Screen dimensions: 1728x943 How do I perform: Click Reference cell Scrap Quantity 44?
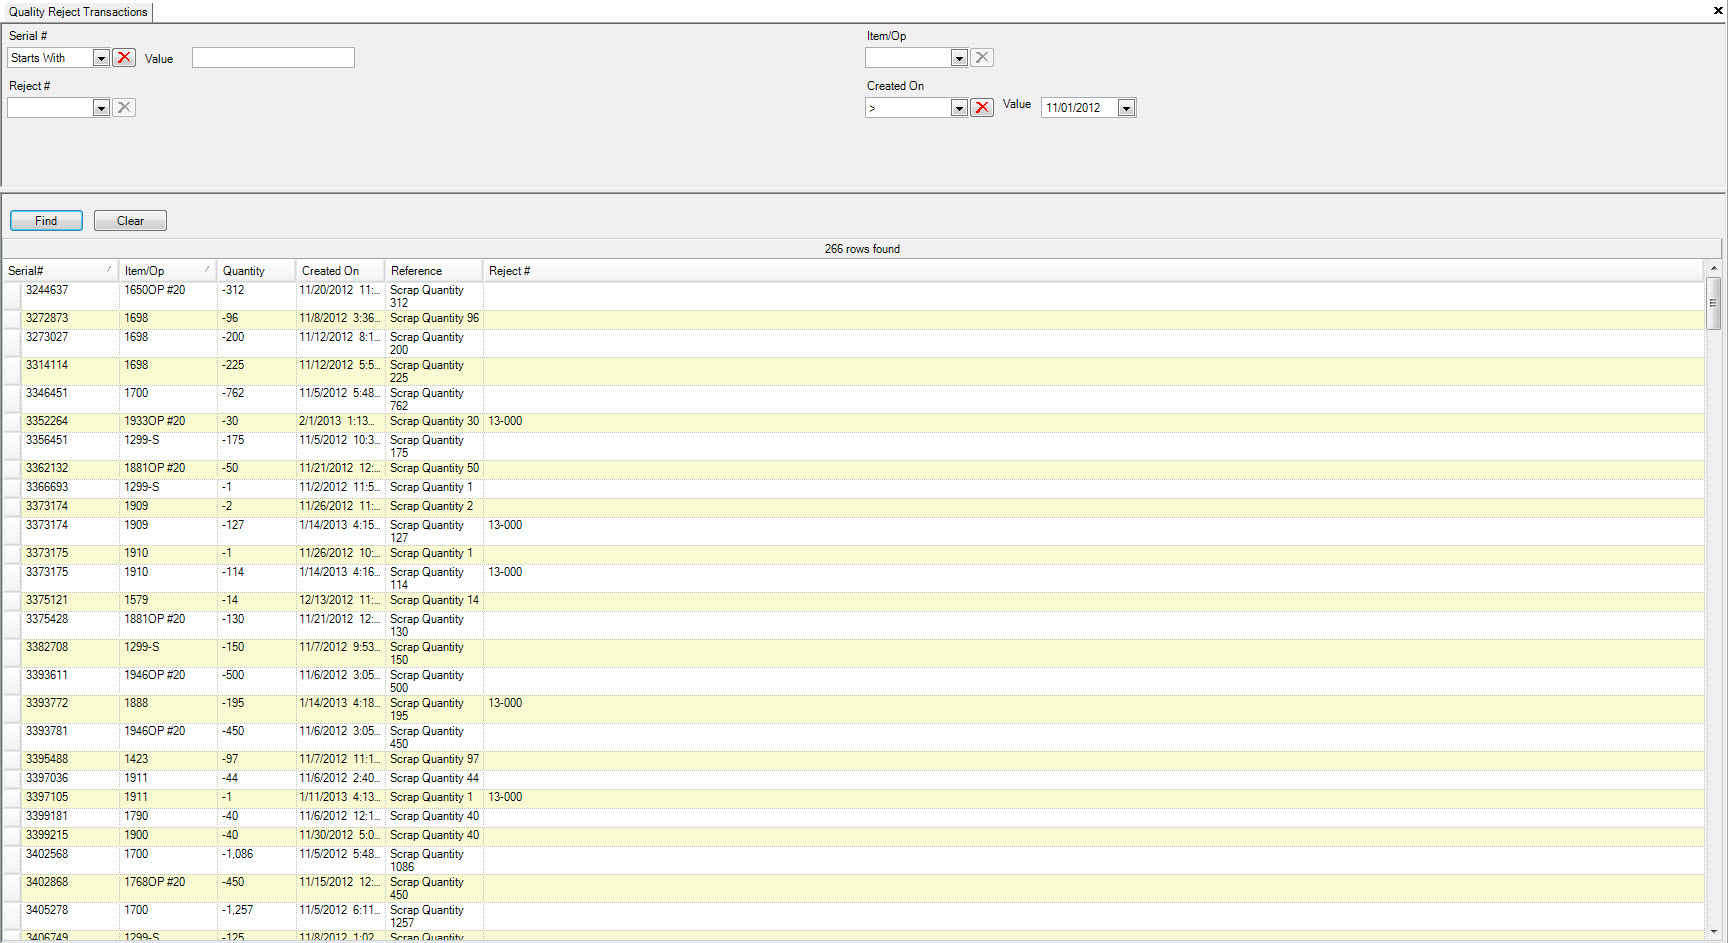435,778
